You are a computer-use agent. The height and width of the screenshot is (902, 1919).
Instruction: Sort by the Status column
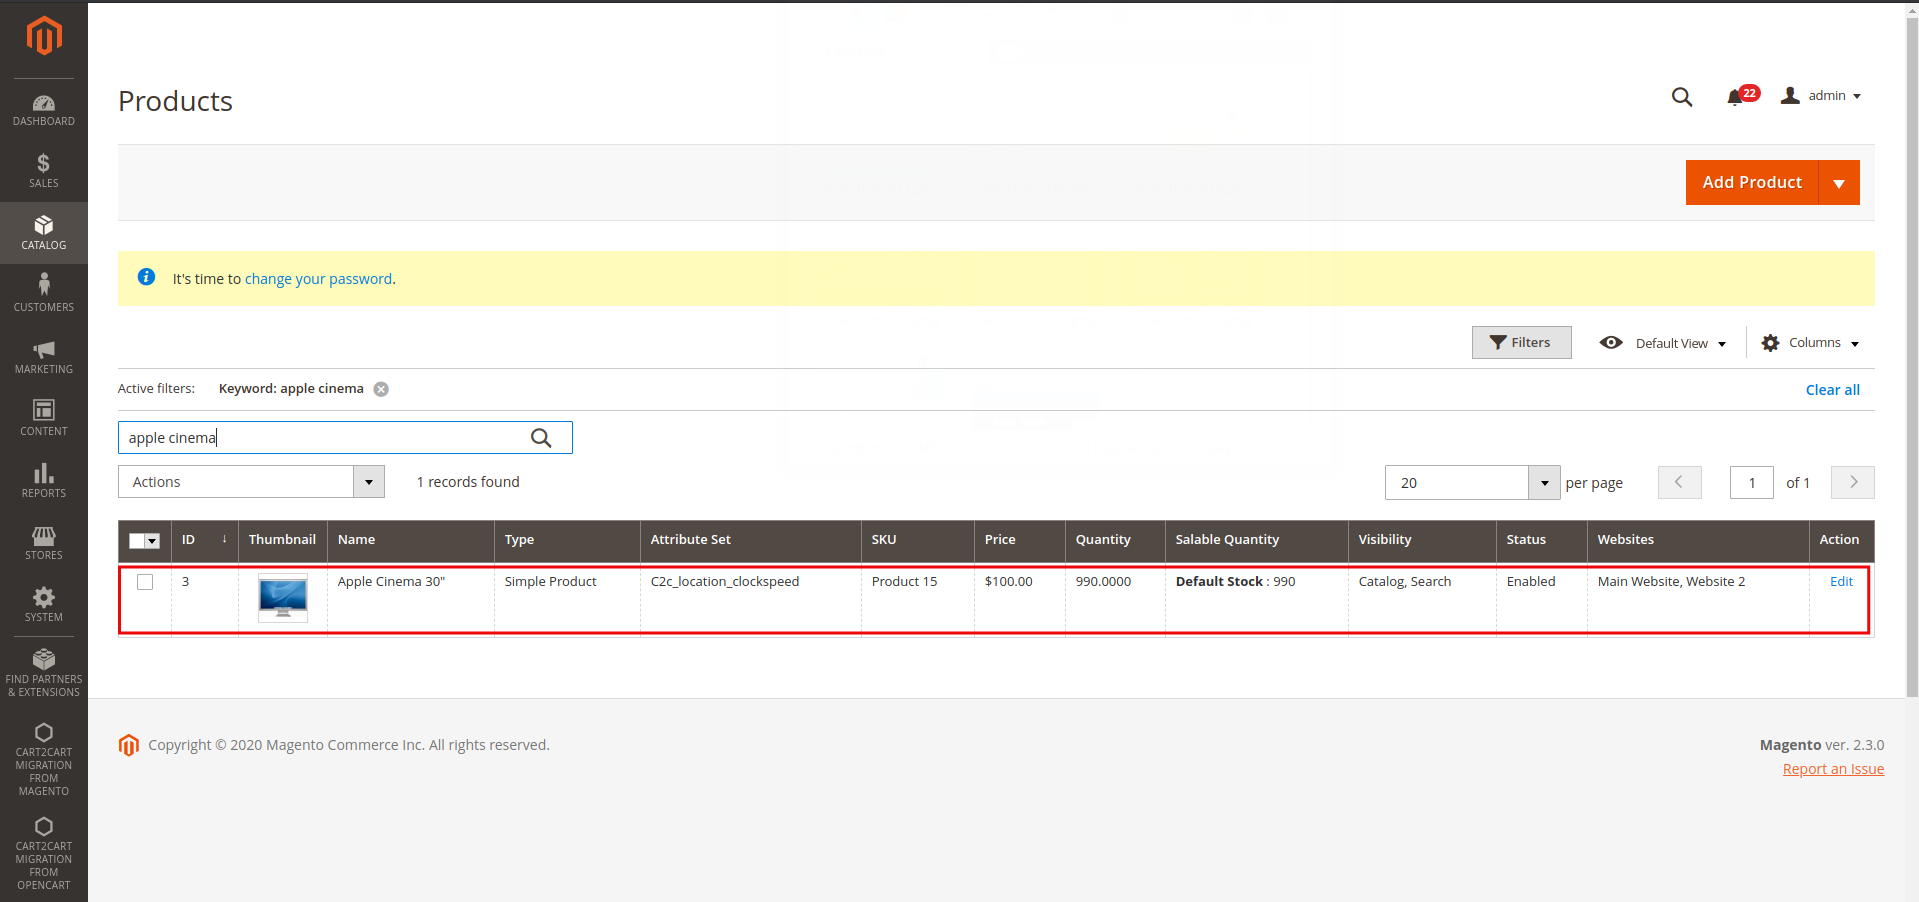tap(1541, 540)
